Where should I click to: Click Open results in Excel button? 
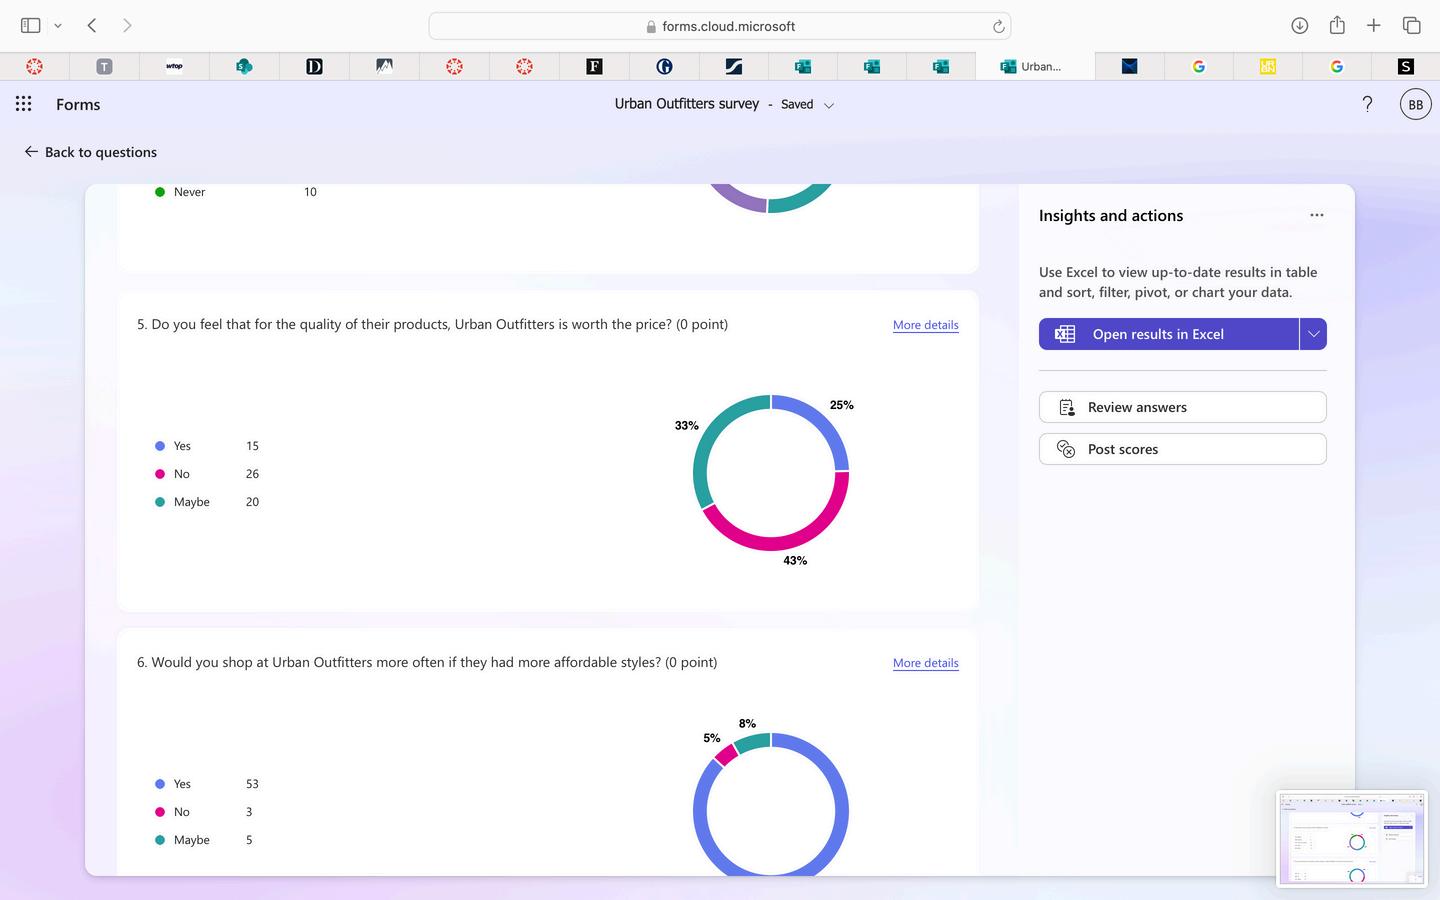(x=1168, y=334)
